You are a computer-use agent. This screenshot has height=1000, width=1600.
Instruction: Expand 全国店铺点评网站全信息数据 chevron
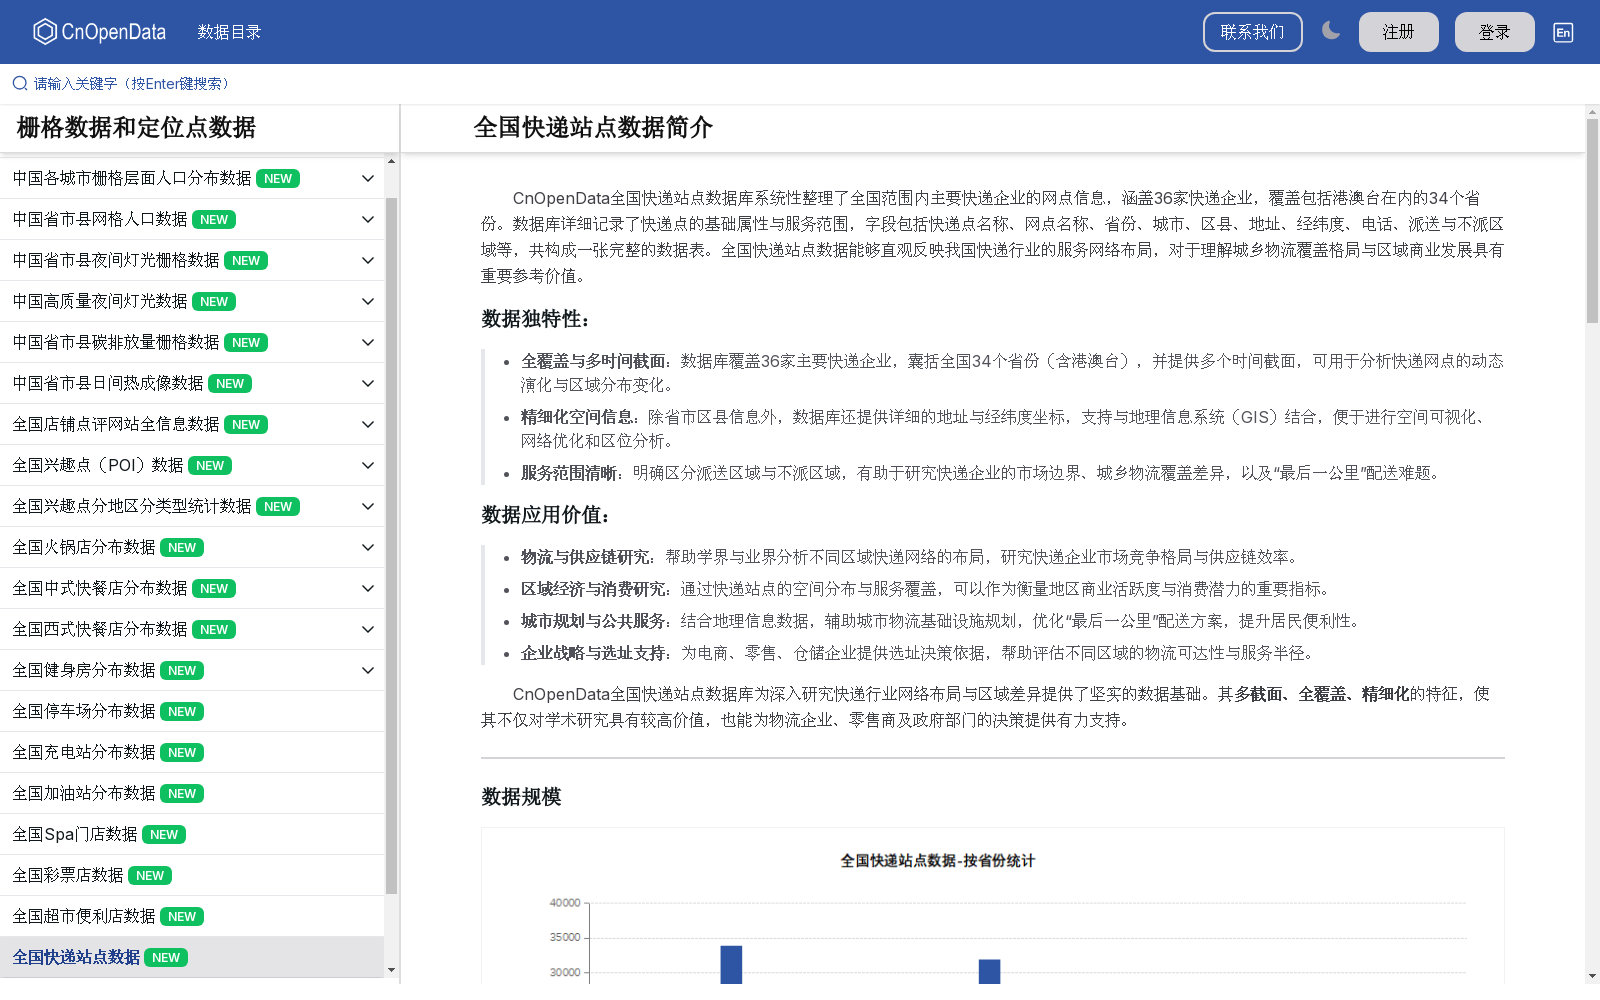368,424
